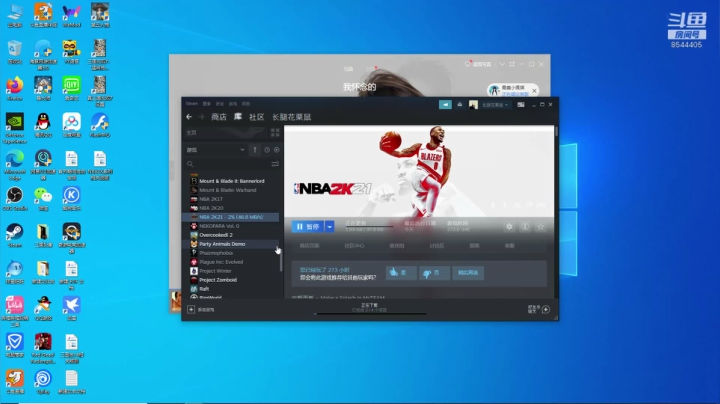Open the WeChat desktop icon

(43, 198)
